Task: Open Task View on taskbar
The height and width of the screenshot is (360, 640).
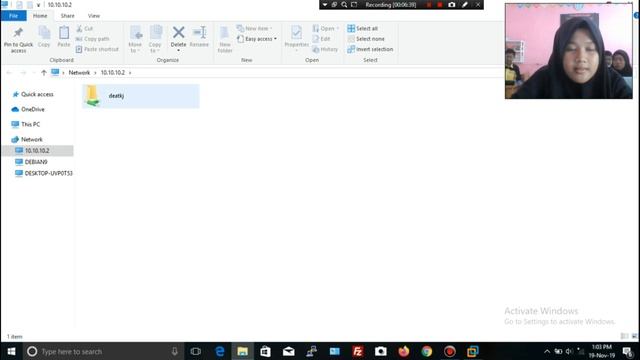Action: [196, 351]
